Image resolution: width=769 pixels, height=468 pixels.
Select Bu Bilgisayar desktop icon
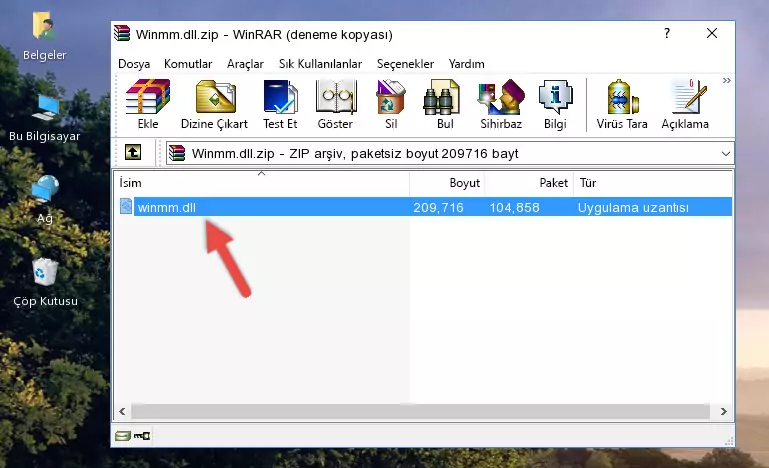(x=44, y=118)
